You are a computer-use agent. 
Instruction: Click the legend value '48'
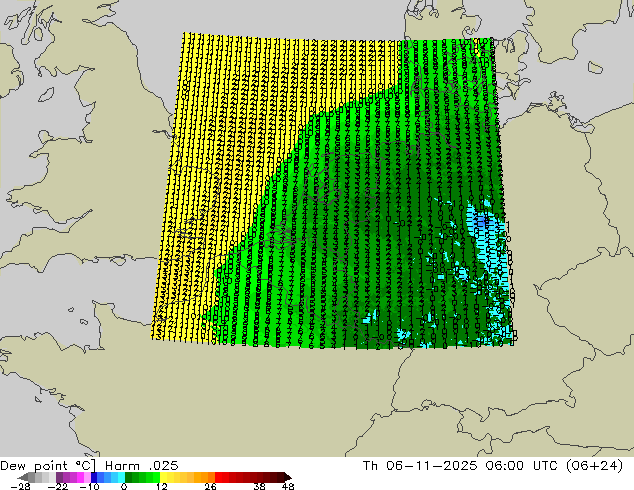(288, 486)
